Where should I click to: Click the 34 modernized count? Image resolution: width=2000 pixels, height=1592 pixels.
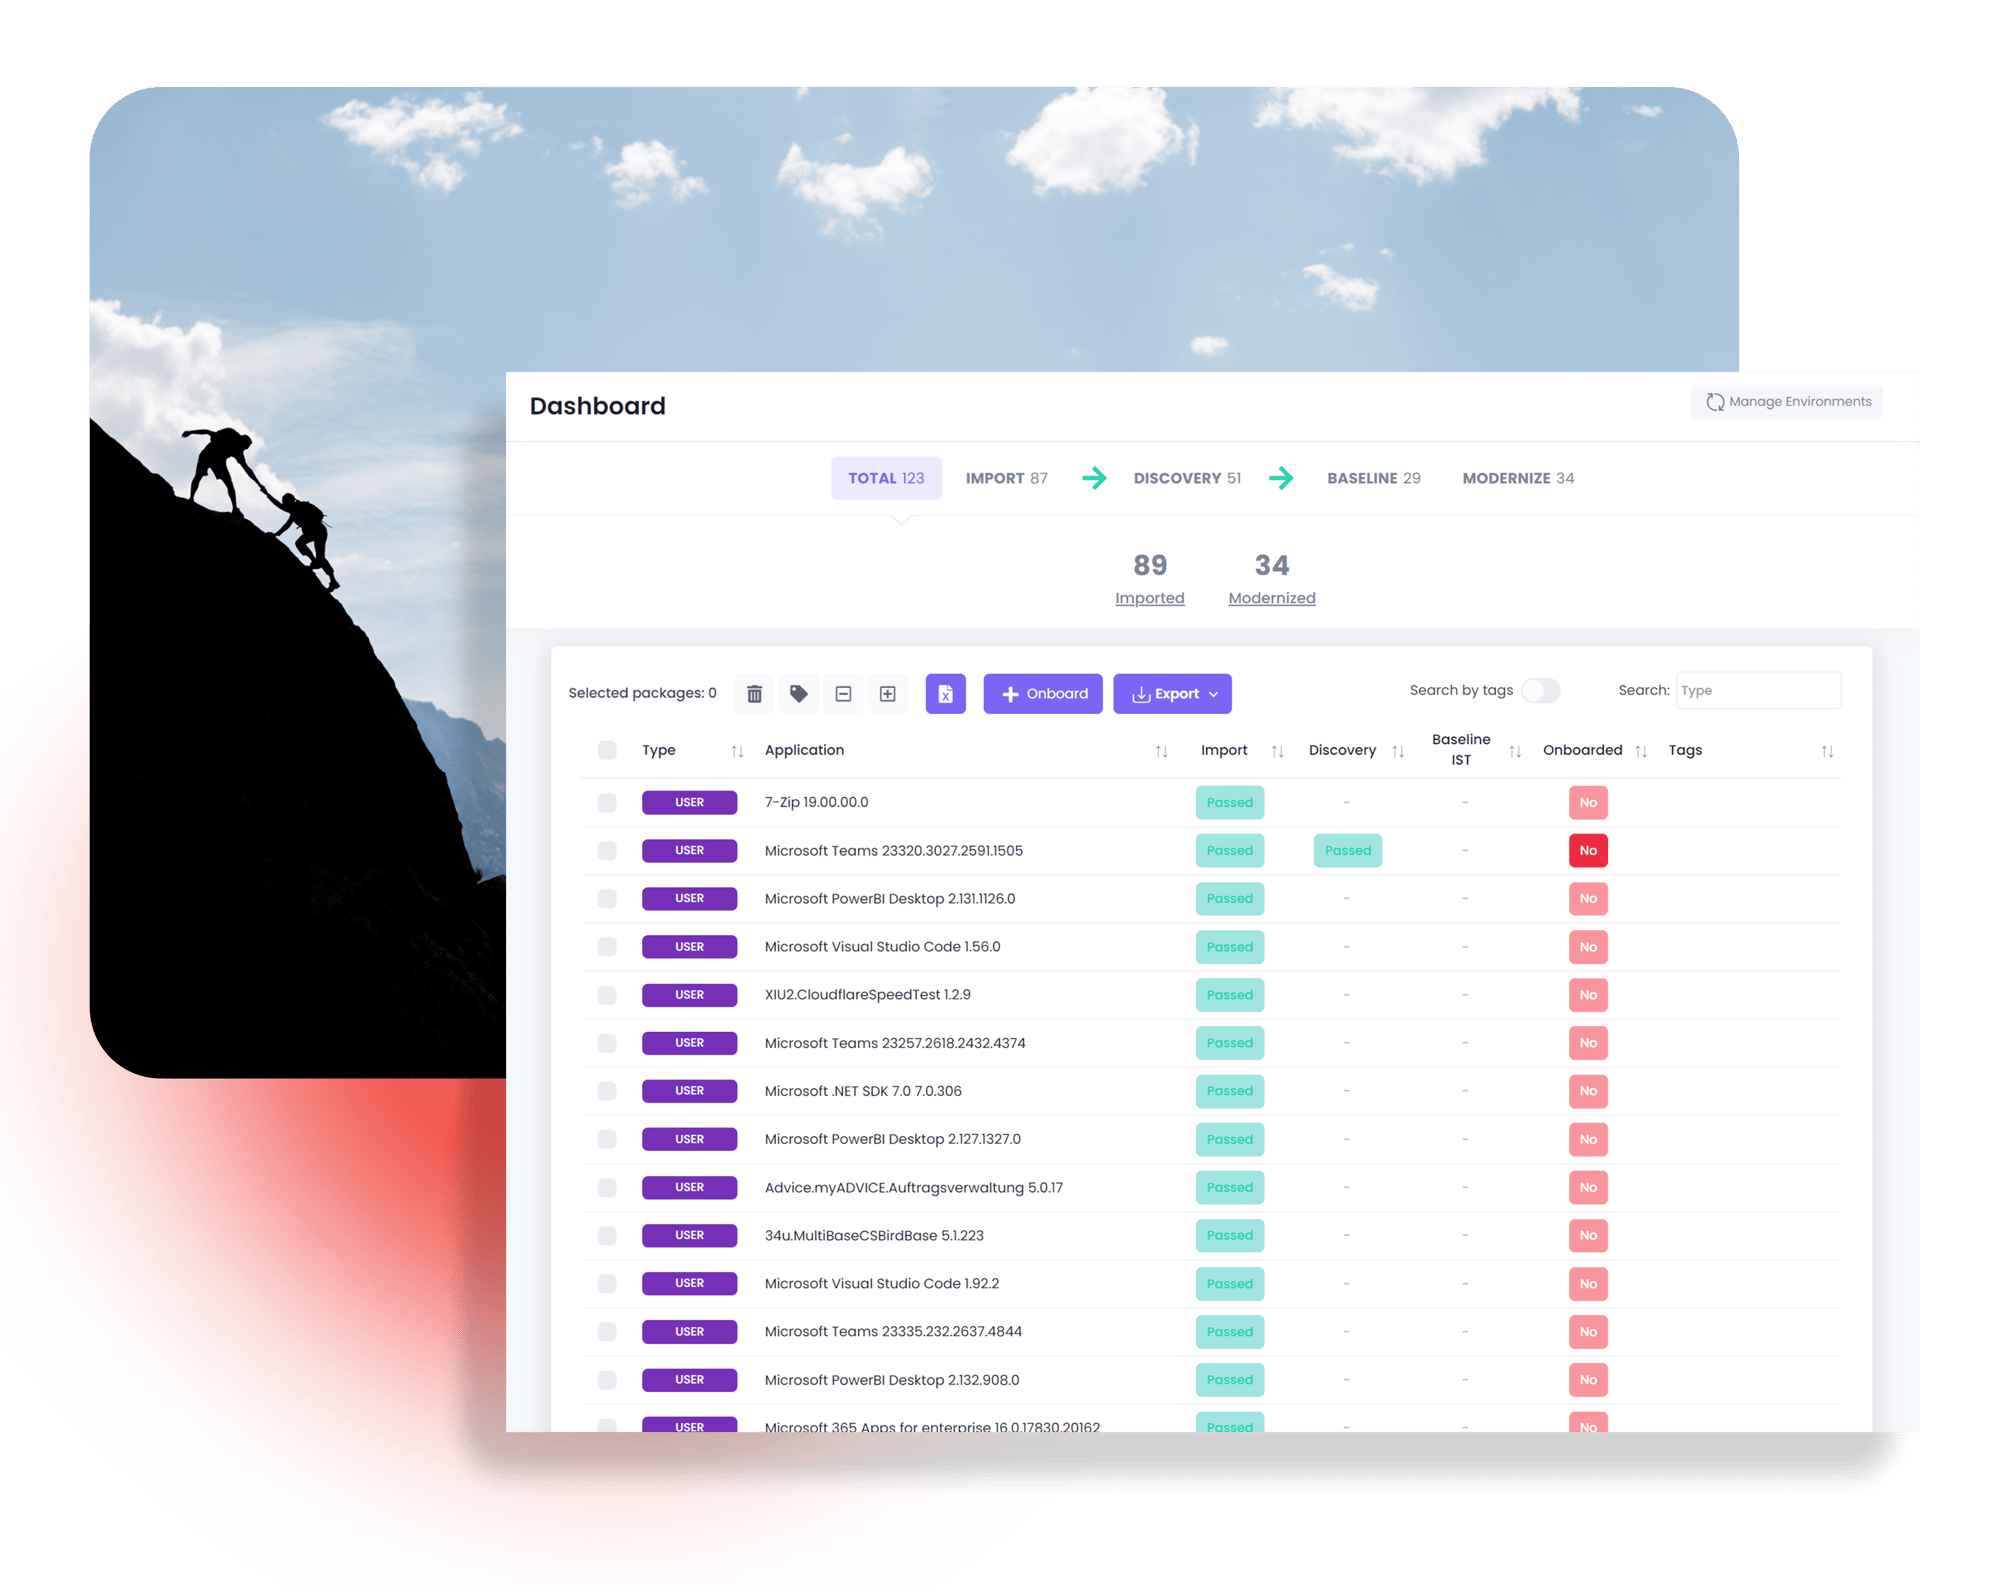pyautogui.click(x=1271, y=565)
